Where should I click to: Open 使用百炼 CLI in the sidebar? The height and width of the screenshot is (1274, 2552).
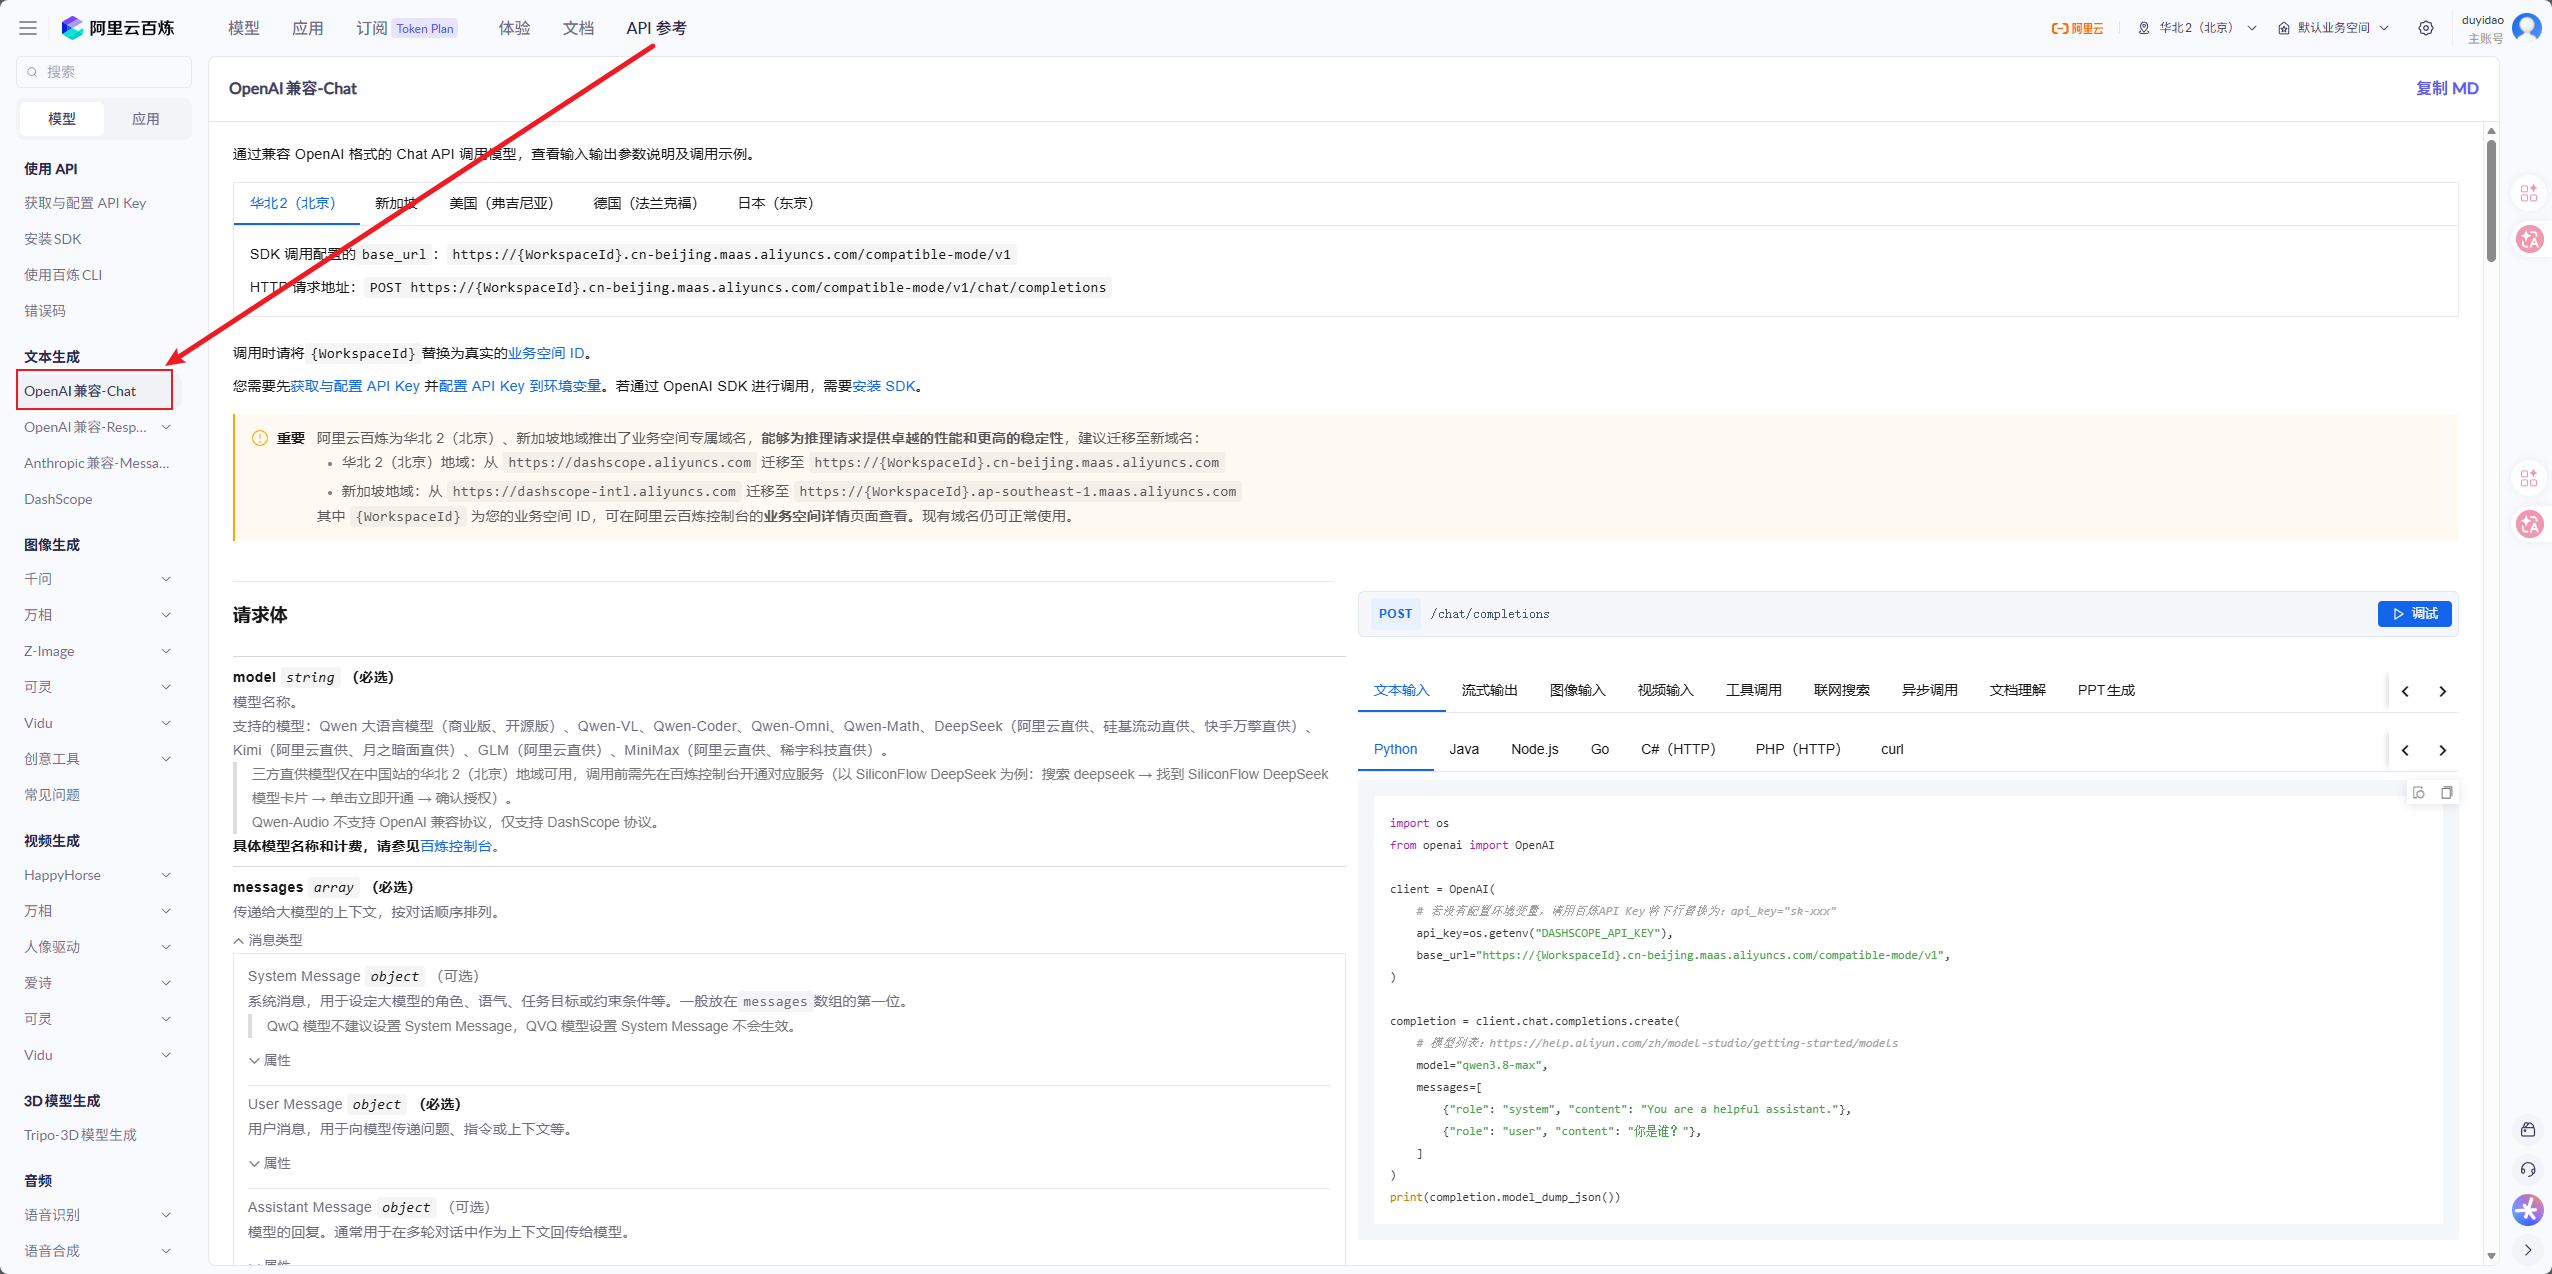pyautogui.click(x=63, y=275)
